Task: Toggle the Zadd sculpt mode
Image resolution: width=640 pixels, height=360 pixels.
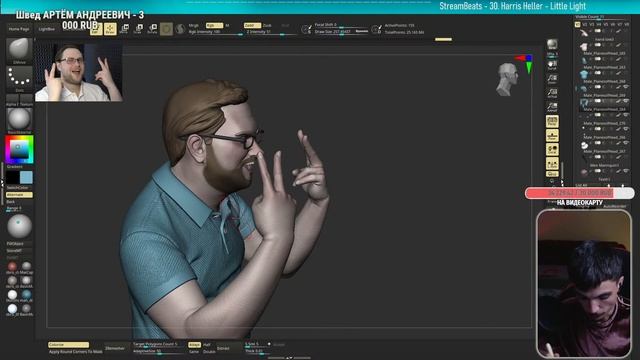Action: point(252,25)
